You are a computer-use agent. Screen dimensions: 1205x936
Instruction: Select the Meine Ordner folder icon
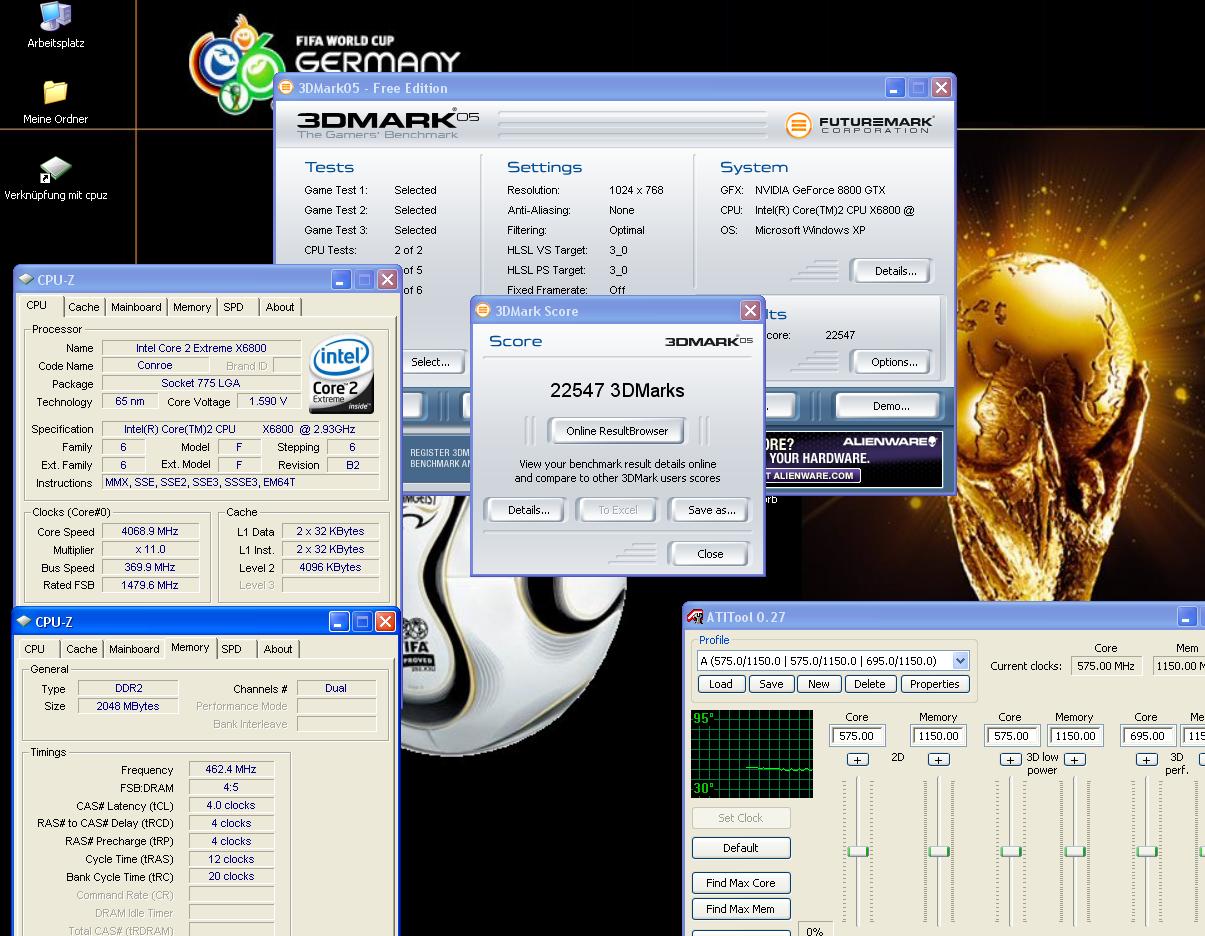[55, 92]
